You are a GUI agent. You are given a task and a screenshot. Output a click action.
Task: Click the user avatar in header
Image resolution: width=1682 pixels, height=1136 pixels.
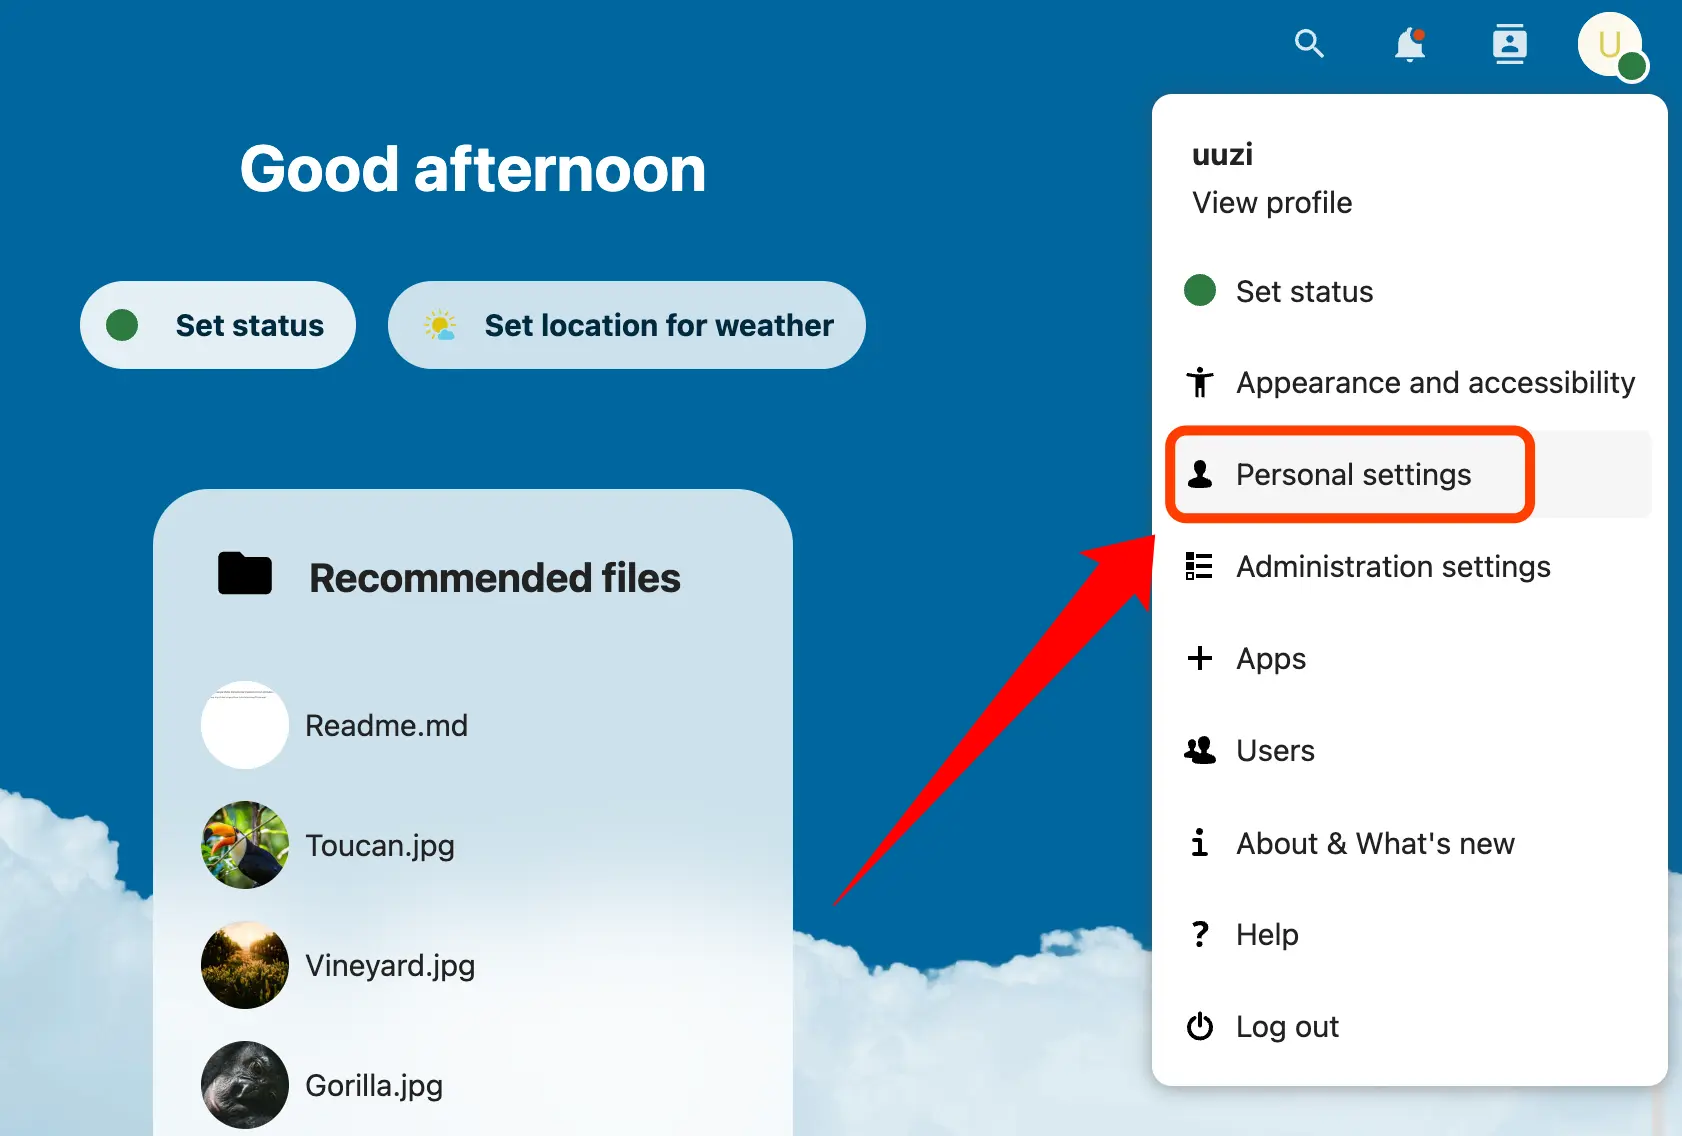coord(1610,45)
